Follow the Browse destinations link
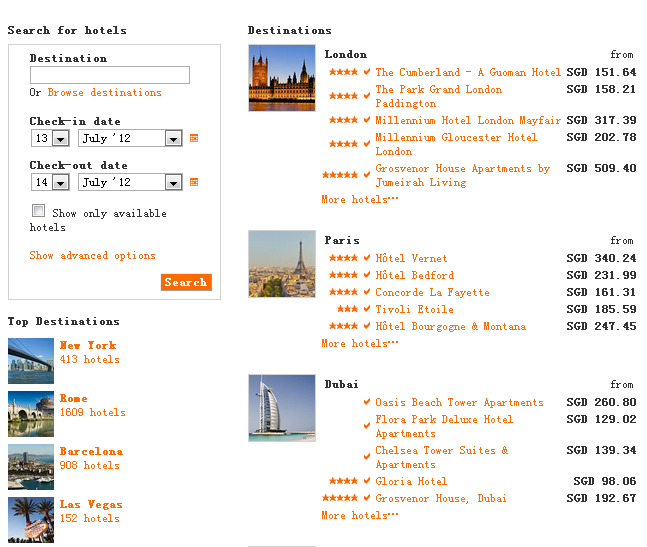 pos(104,92)
